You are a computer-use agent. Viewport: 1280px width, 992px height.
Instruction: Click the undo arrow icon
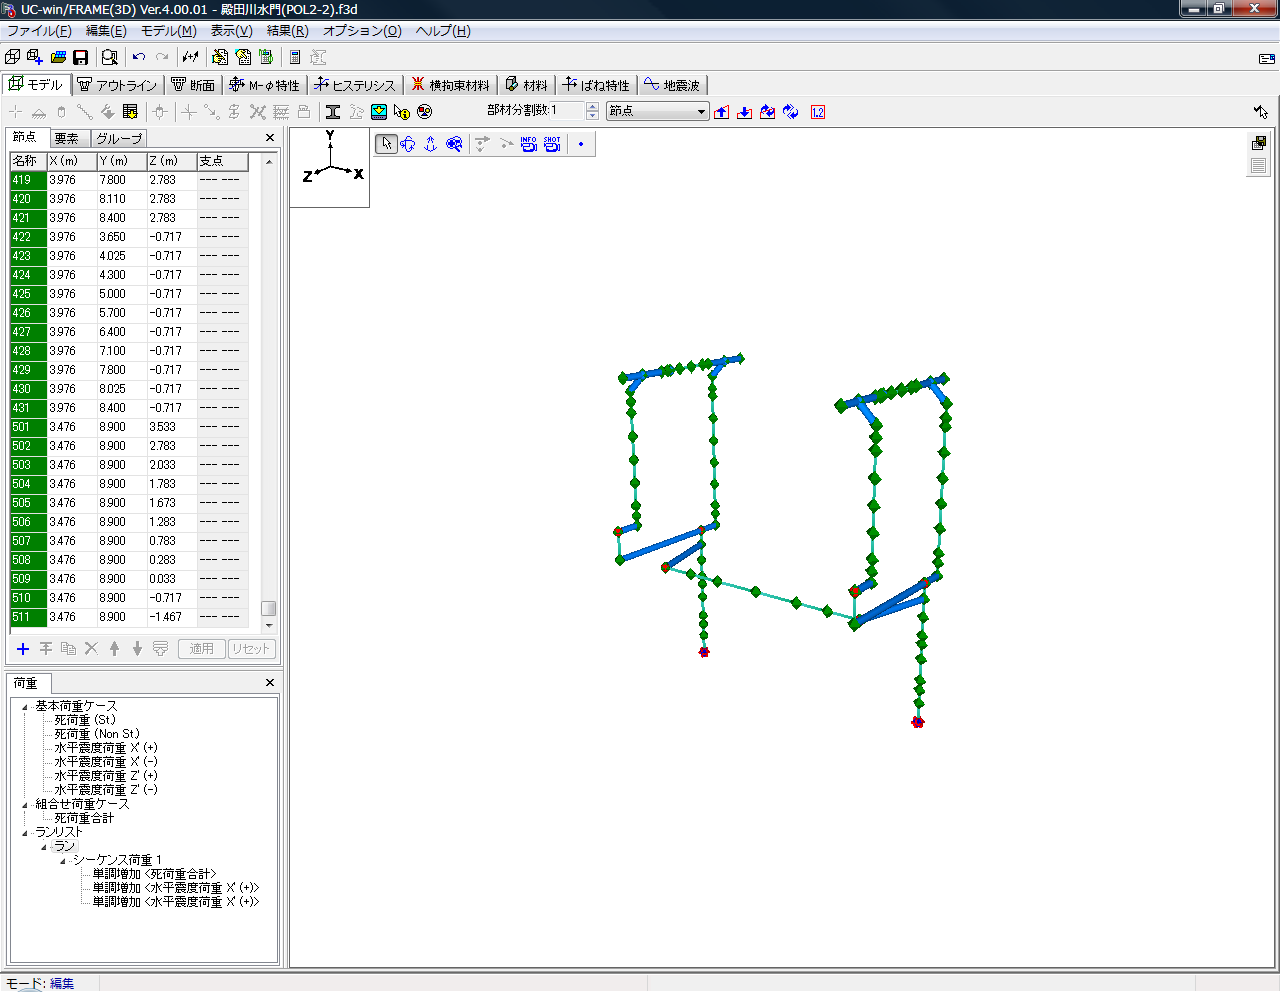tap(139, 58)
